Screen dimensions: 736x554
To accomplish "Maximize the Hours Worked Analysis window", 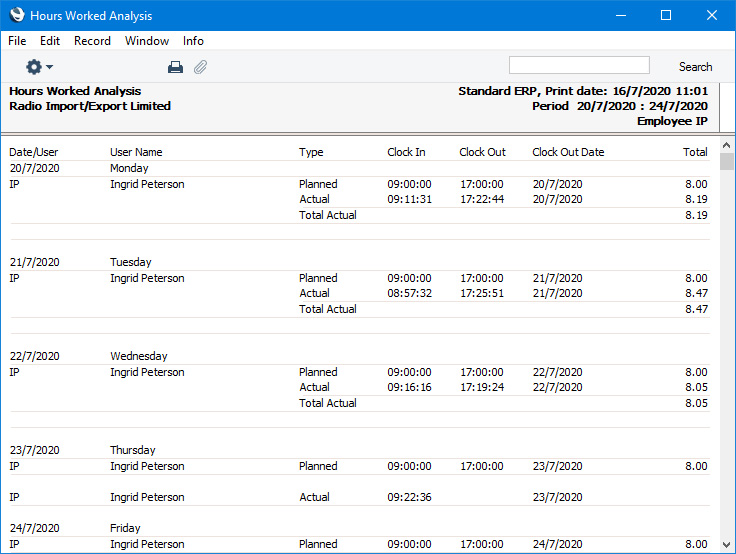I will click(x=666, y=15).
